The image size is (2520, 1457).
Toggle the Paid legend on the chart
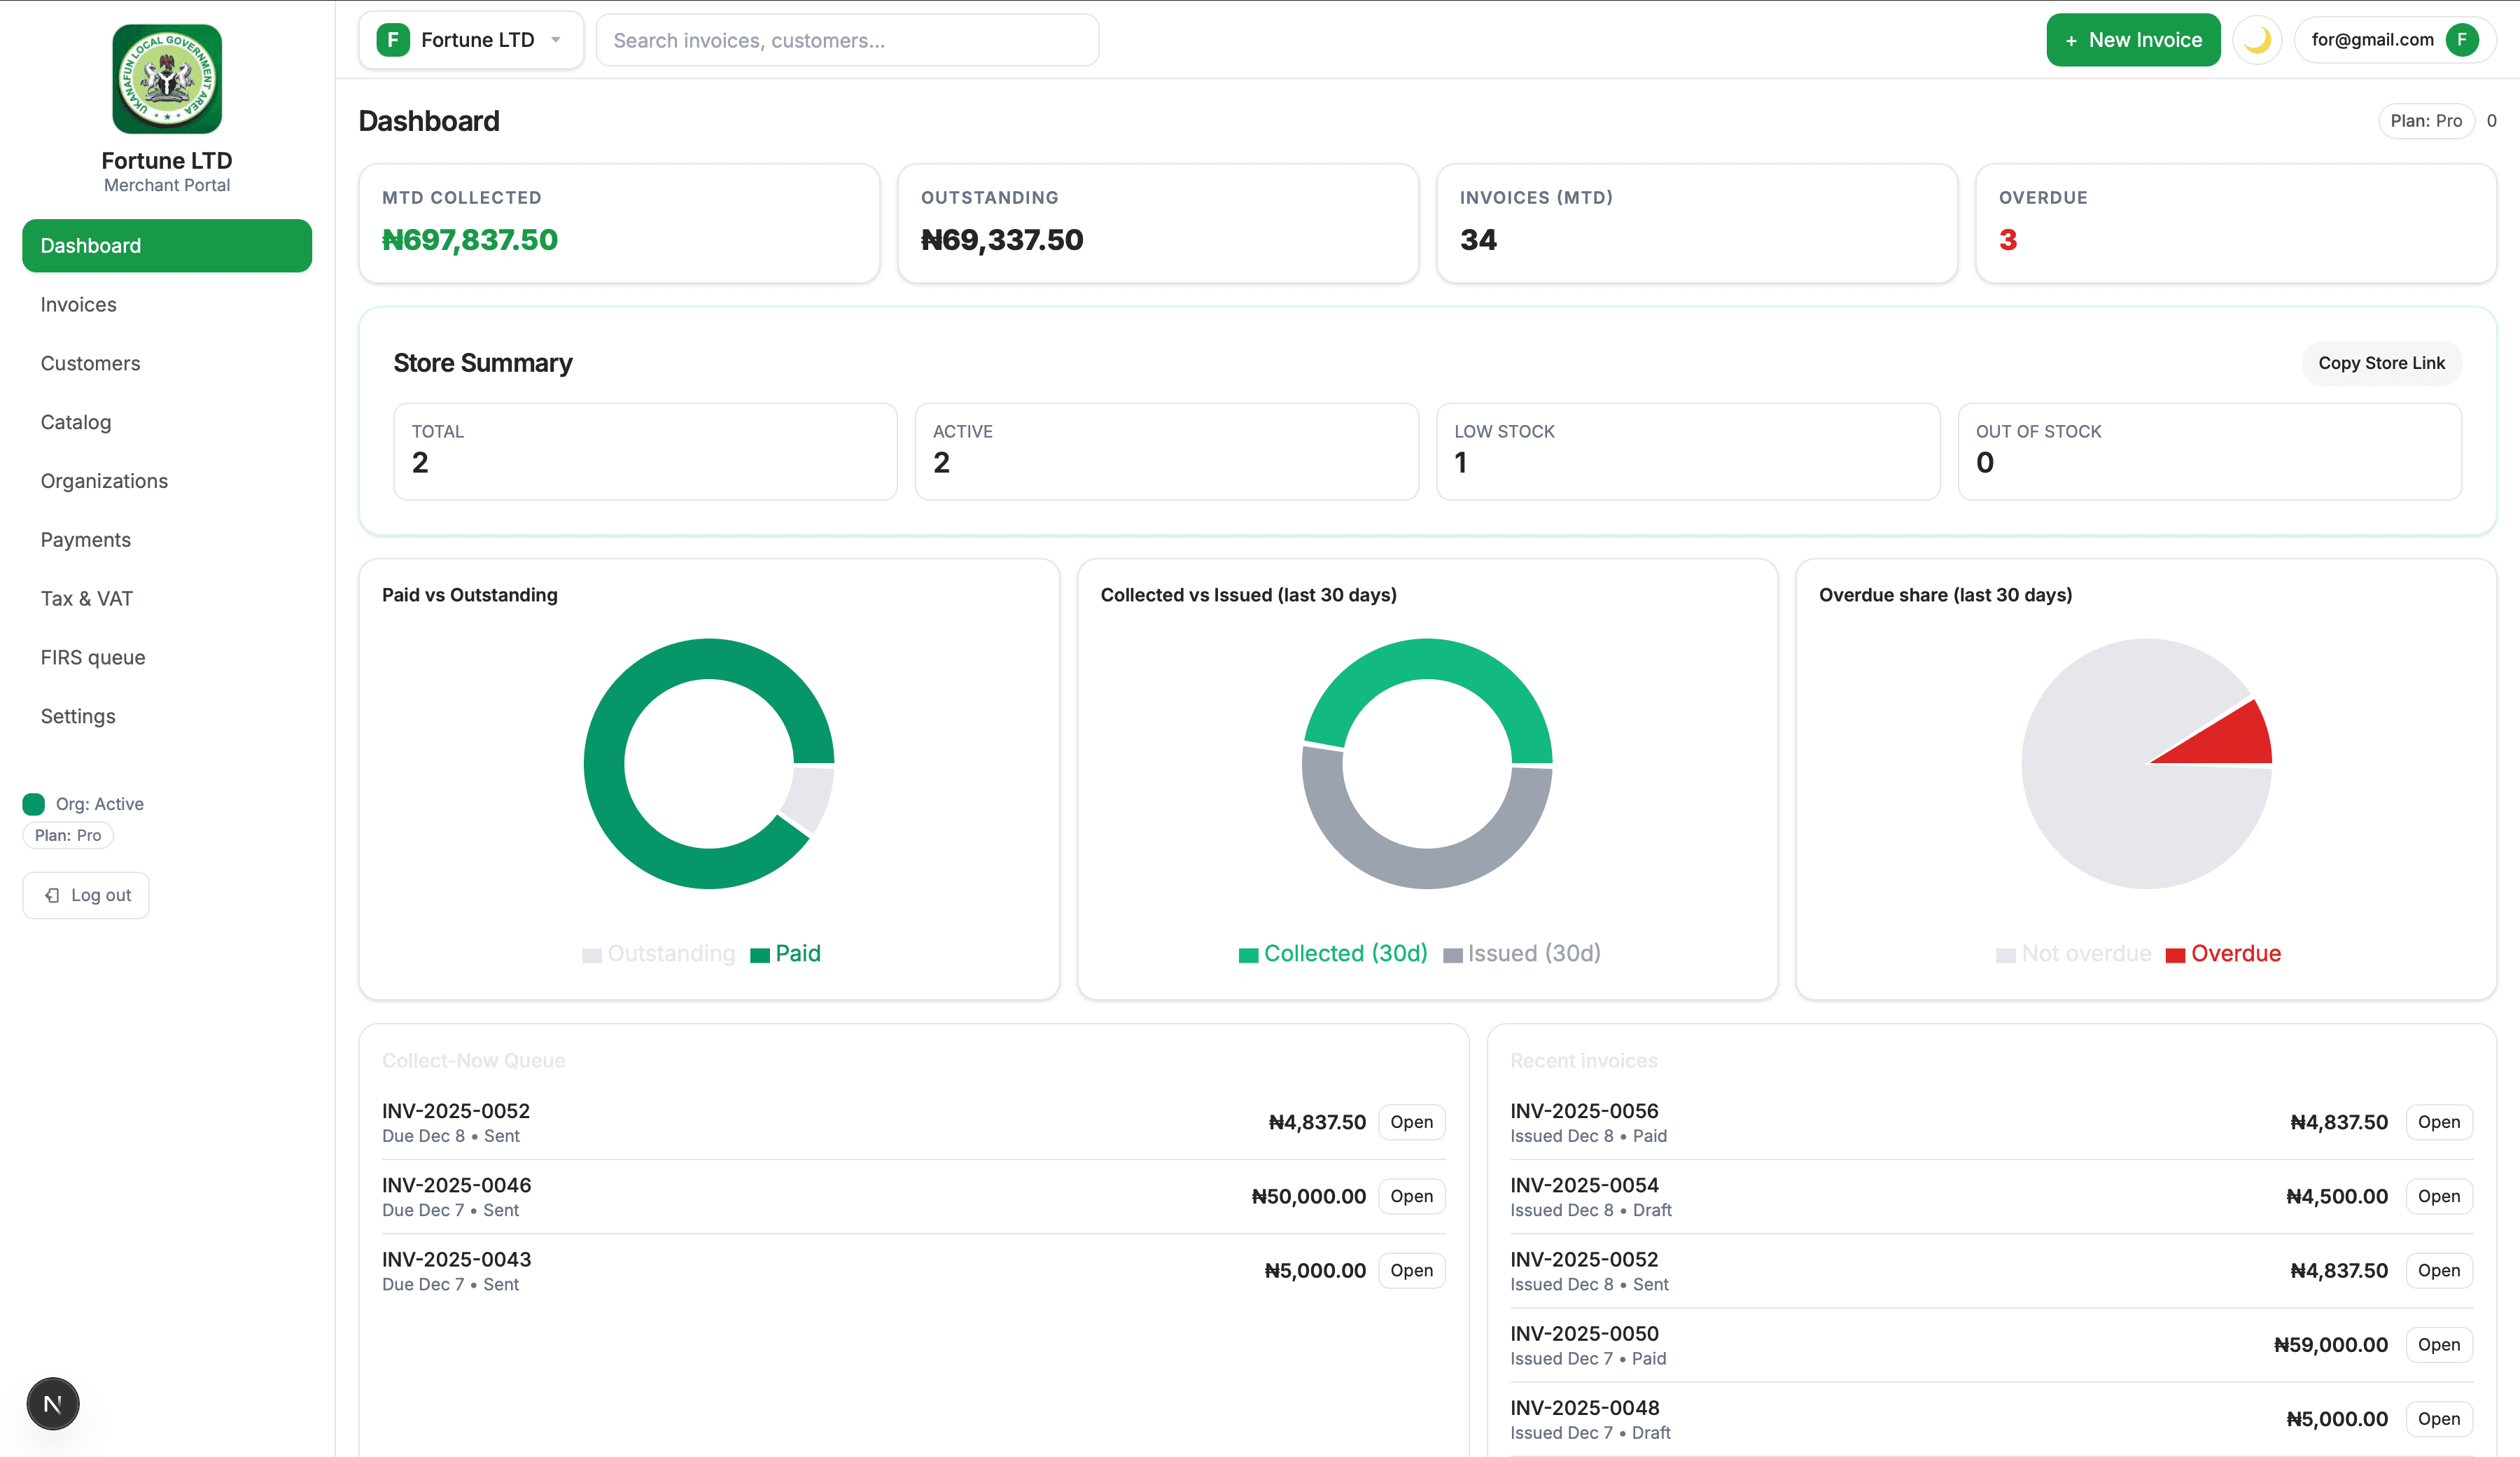785,953
